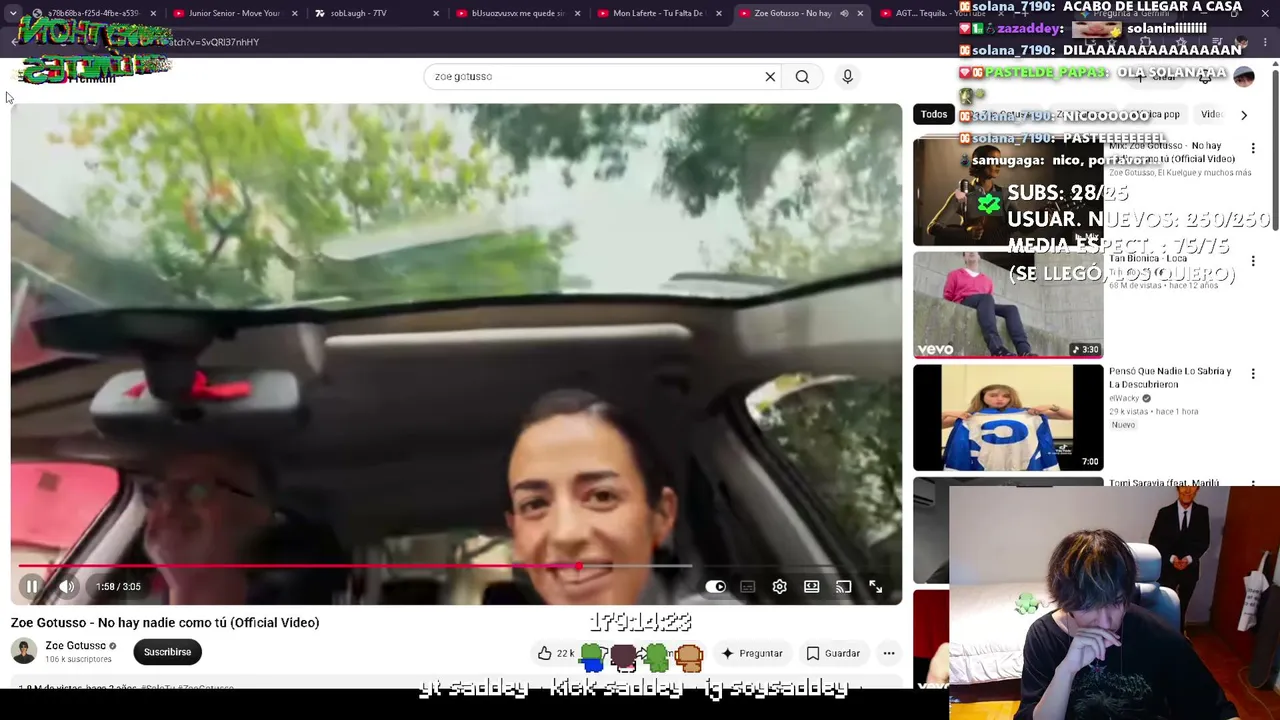Save the video with Guardar
The width and height of the screenshot is (1280, 720).
834,653
